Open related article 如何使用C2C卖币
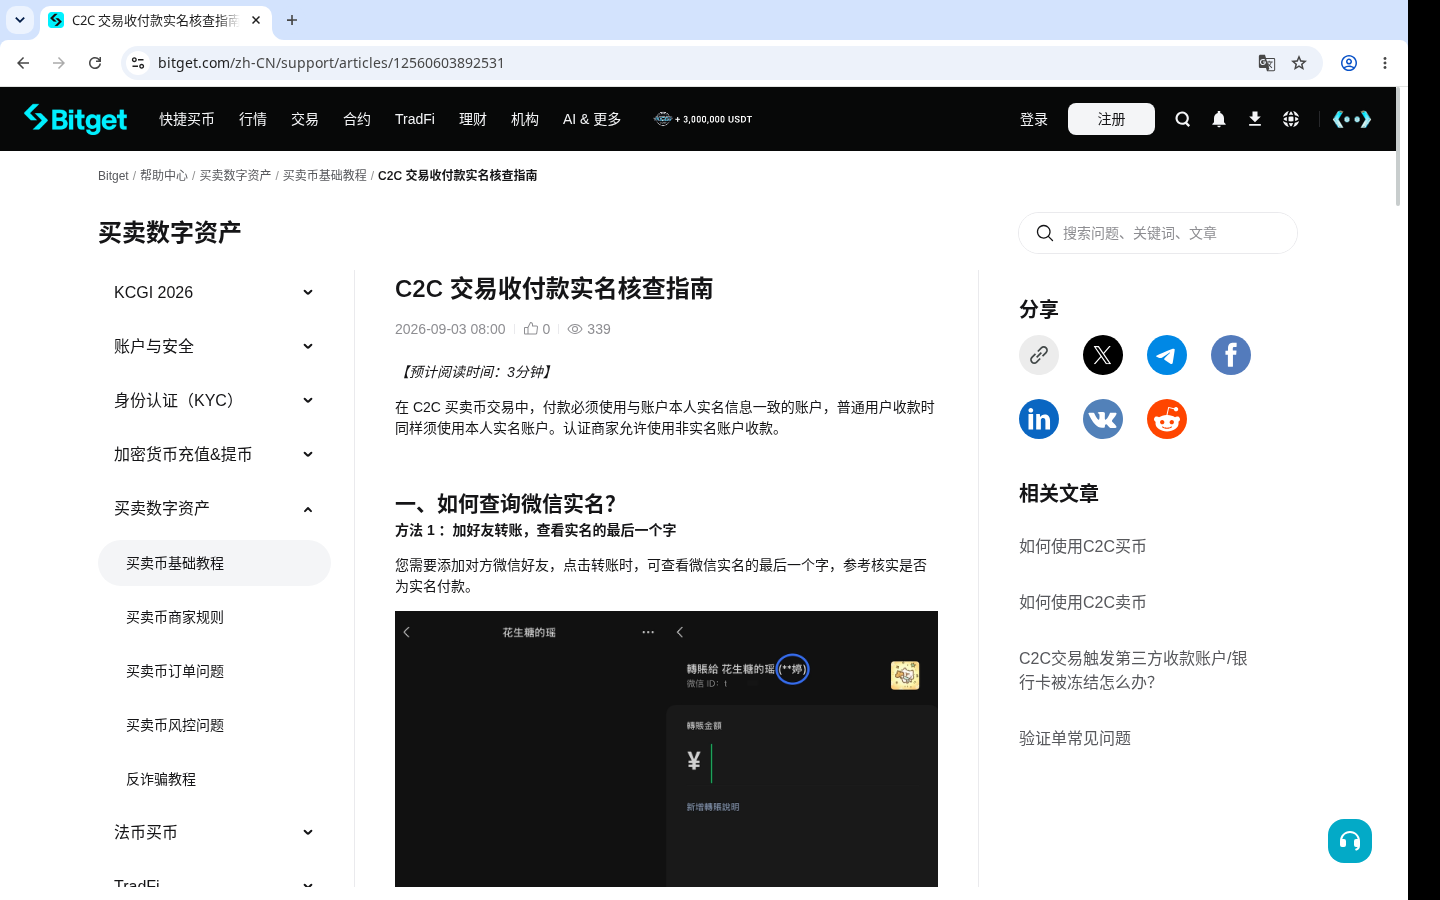The height and width of the screenshot is (900, 1440). 1083,602
